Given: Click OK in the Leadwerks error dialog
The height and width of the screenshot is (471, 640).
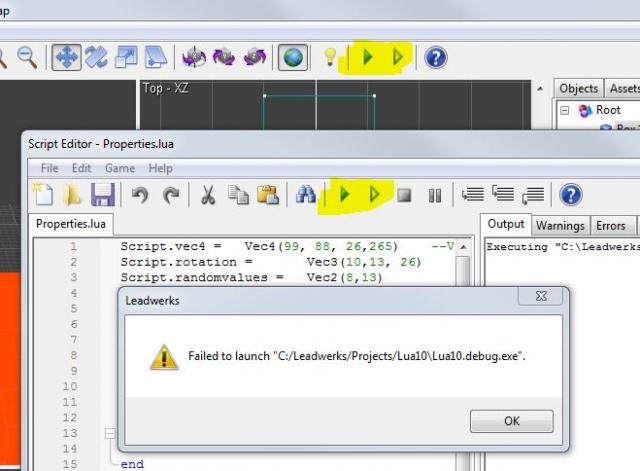Looking at the screenshot, I should [x=511, y=421].
